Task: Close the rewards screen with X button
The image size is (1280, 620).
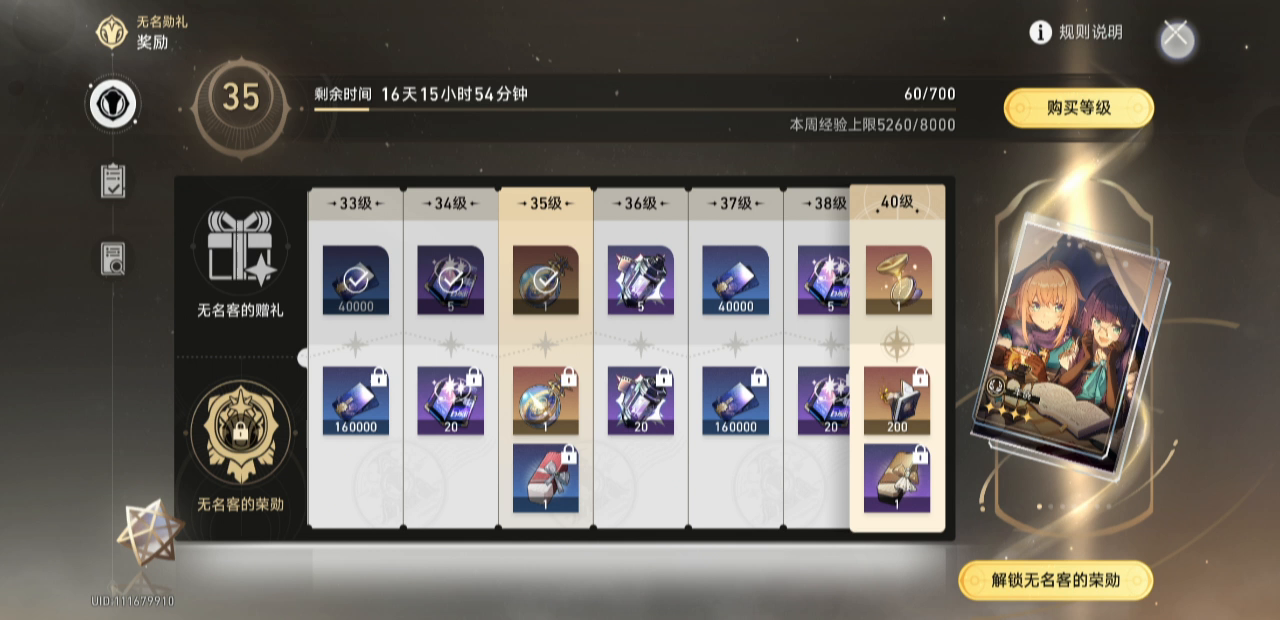Action: [x=1177, y=38]
